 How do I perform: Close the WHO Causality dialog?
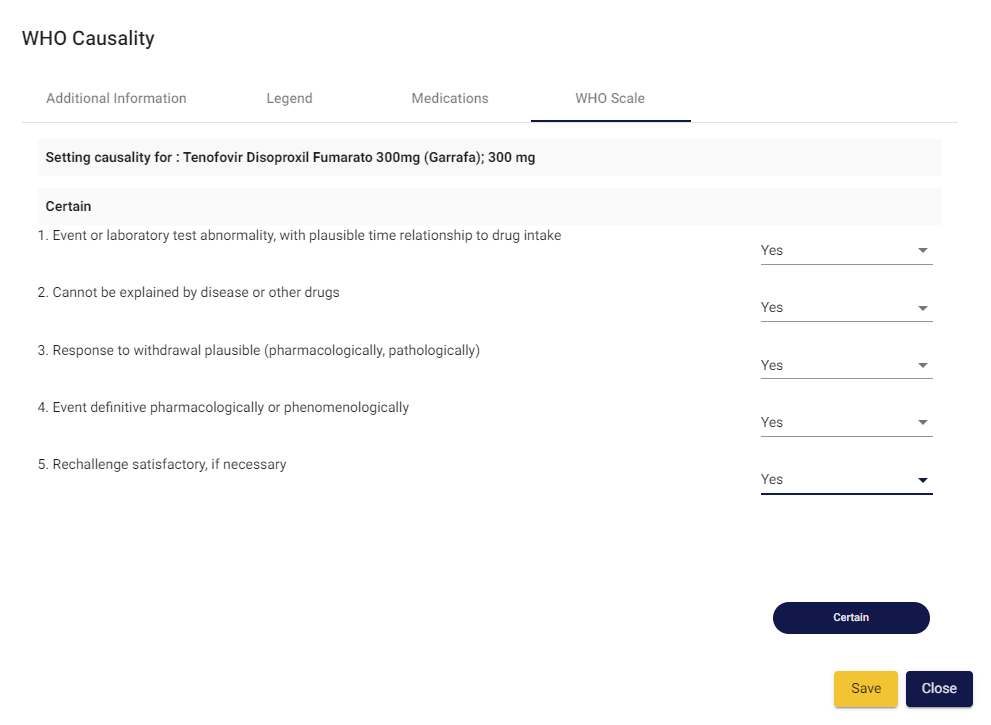[939, 689]
